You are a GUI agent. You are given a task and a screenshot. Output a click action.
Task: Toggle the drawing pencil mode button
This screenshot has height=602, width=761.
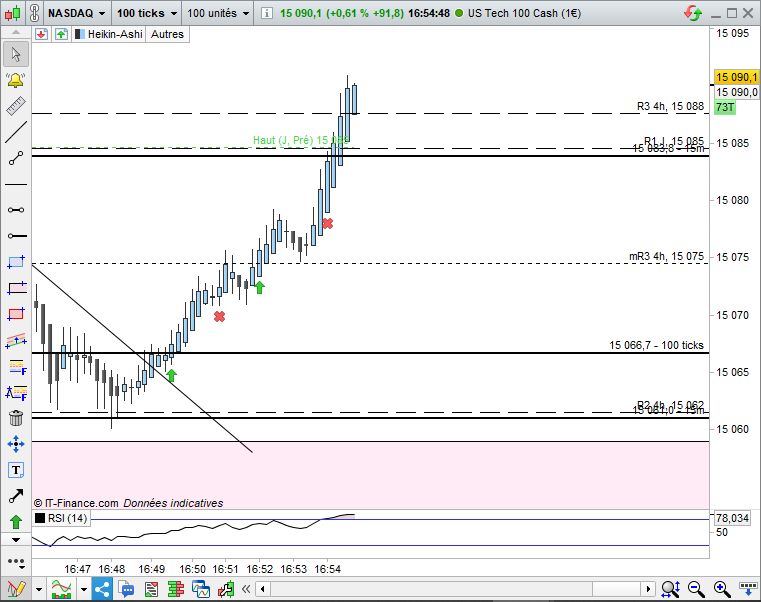[x=16, y=589]
